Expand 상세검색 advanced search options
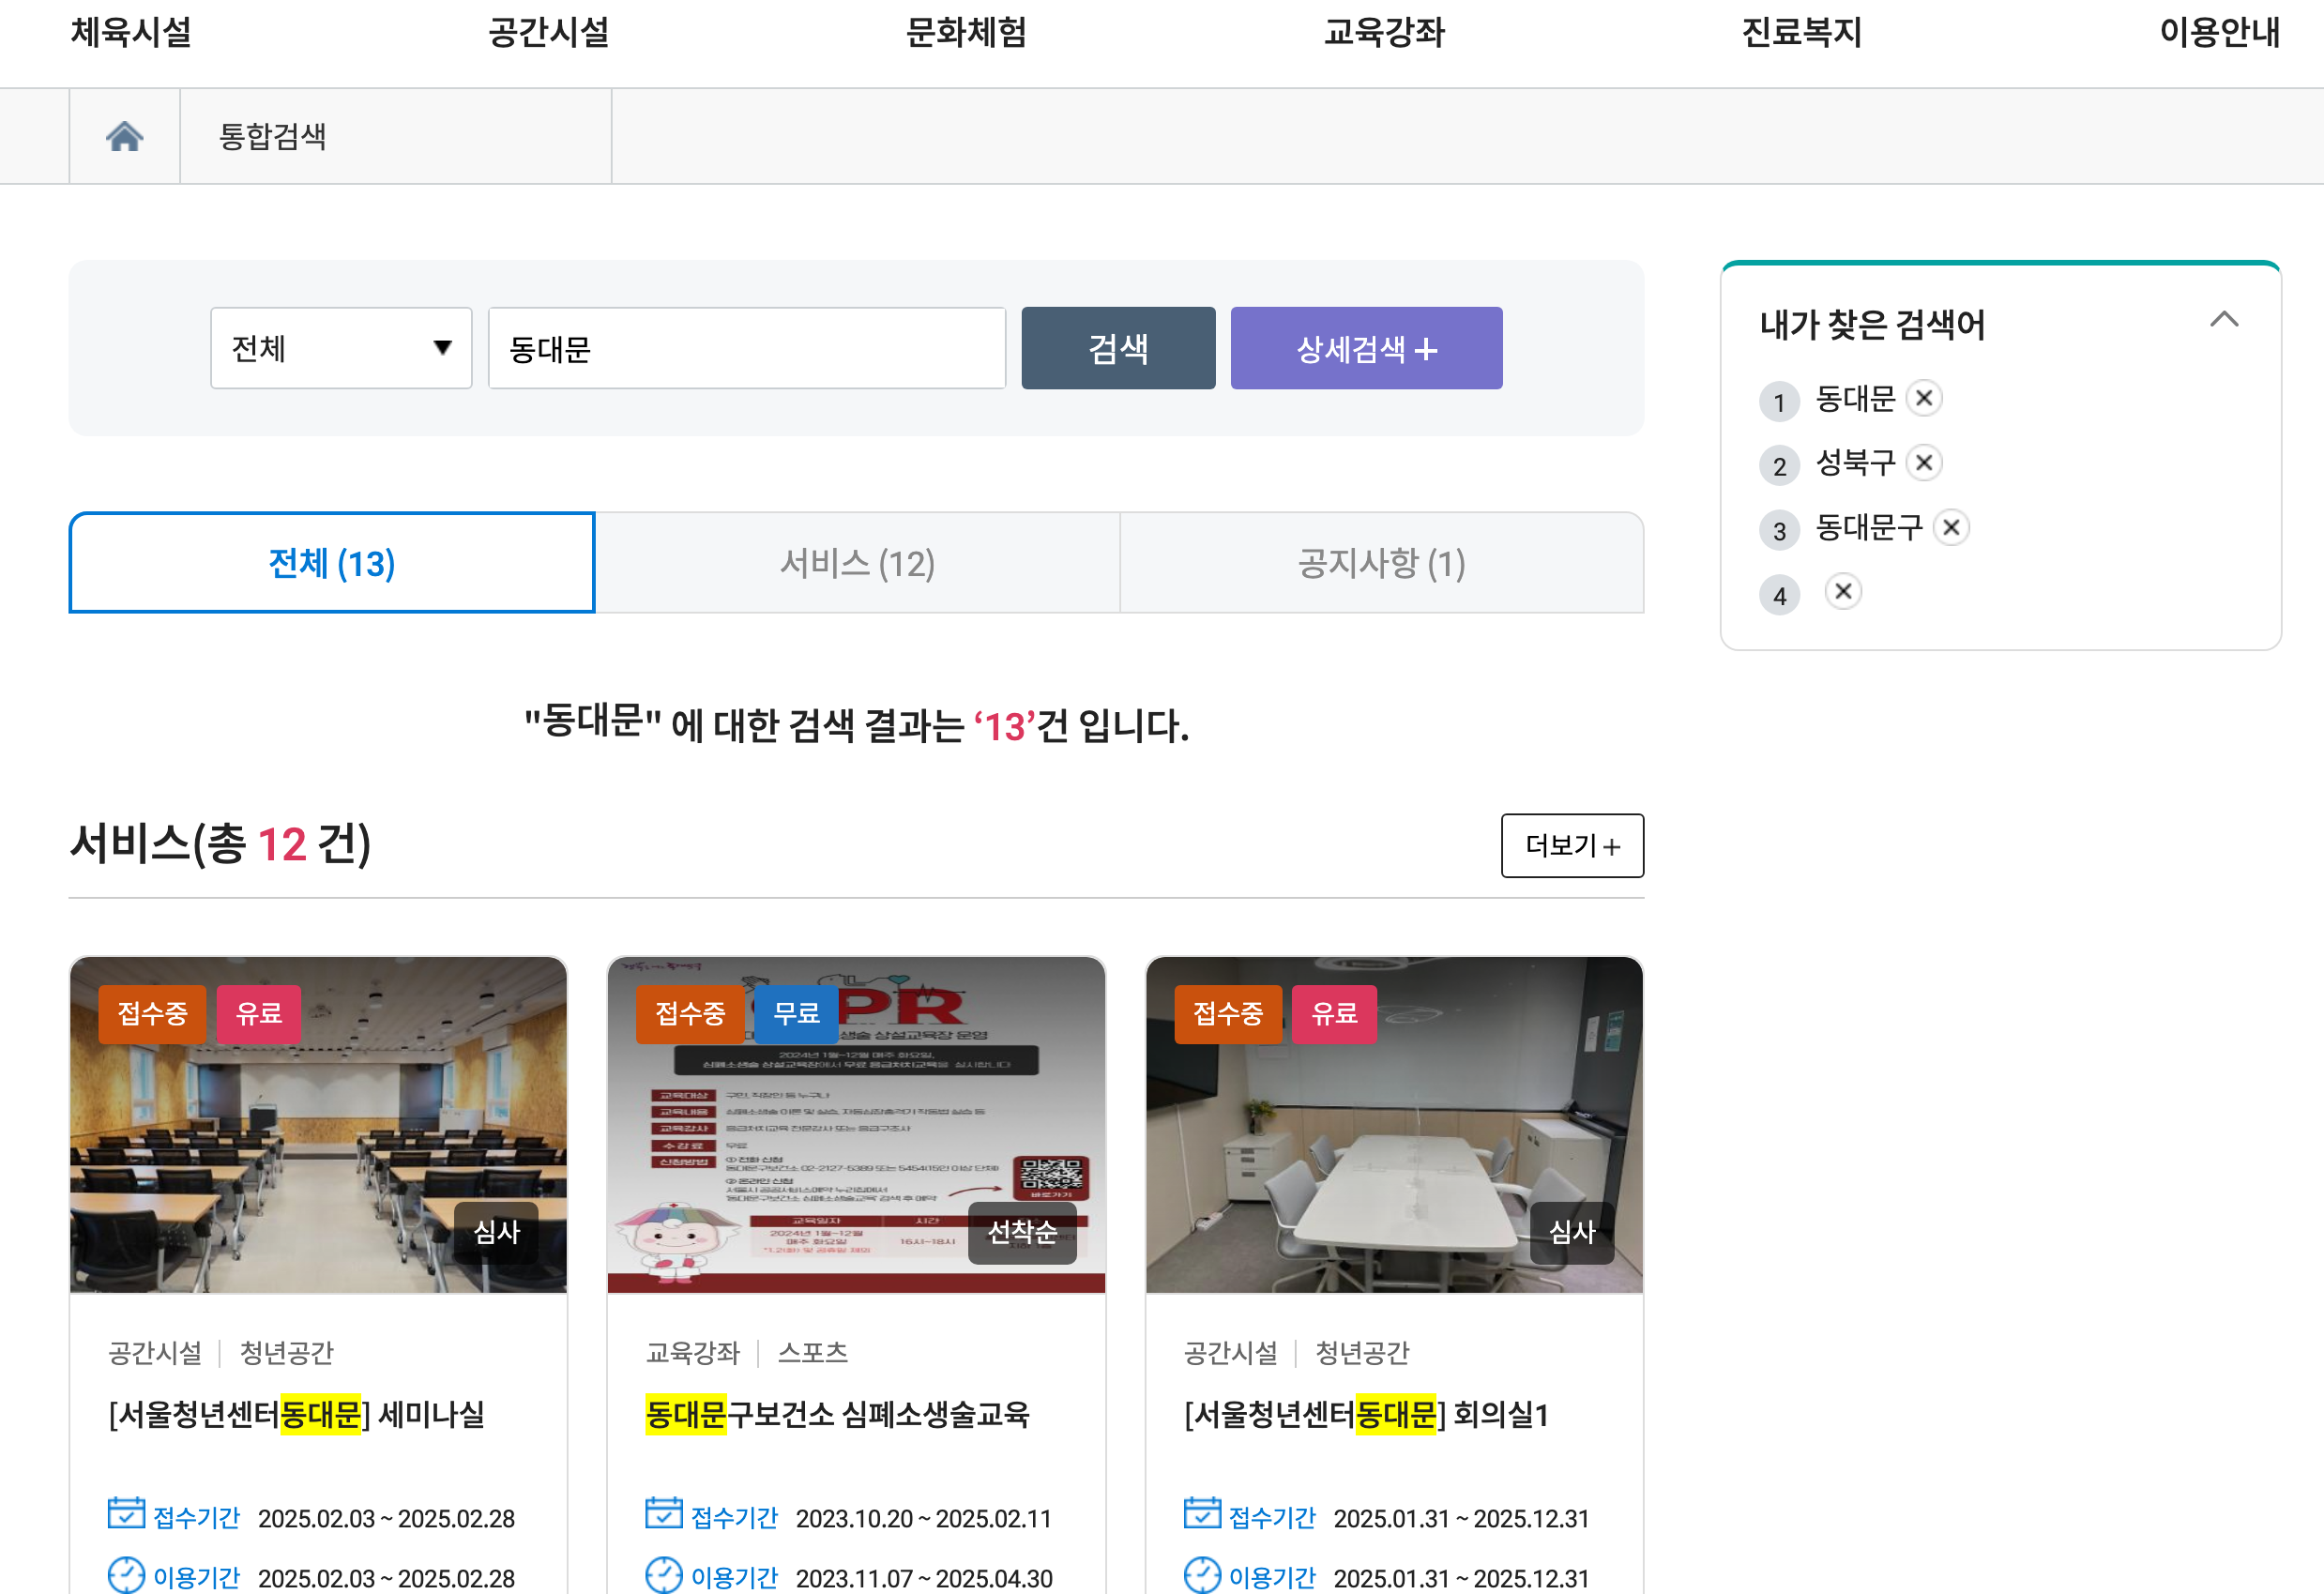This screenshot has width=2324, height=1594. (x=1365, y=348)
